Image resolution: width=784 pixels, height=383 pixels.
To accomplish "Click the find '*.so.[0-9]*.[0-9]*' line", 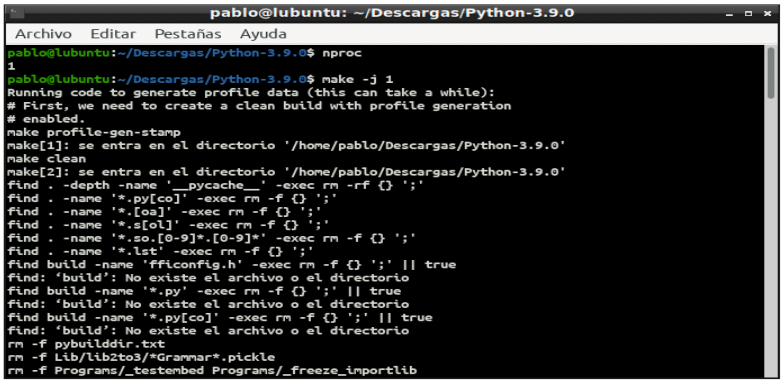I will 212,238.
